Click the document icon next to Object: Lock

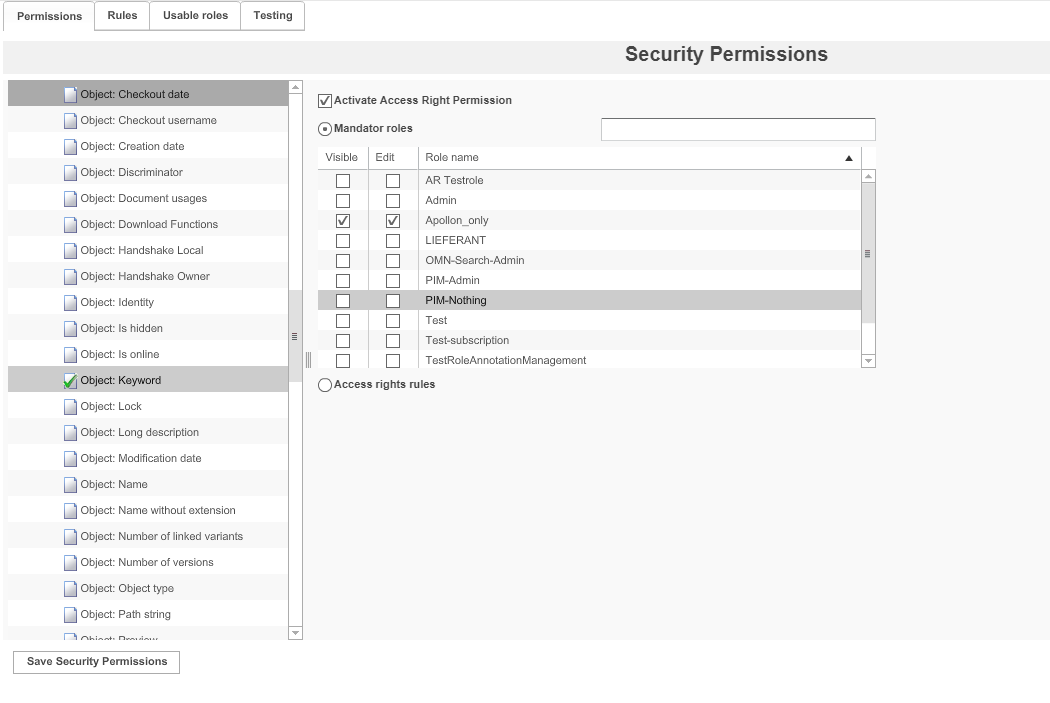coord(69,405)
